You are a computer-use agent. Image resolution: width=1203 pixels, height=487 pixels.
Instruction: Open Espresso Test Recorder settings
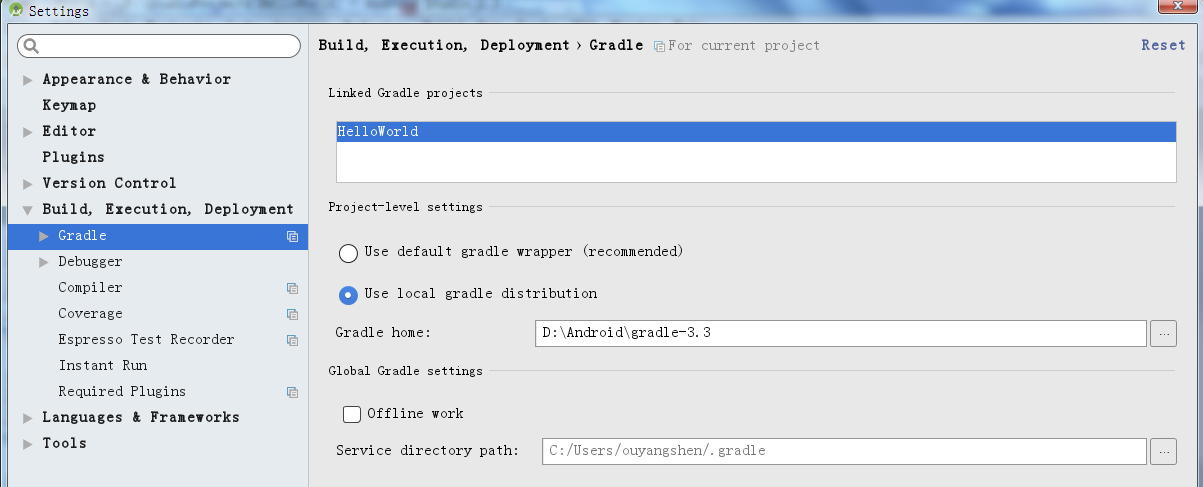pos(146,340)
